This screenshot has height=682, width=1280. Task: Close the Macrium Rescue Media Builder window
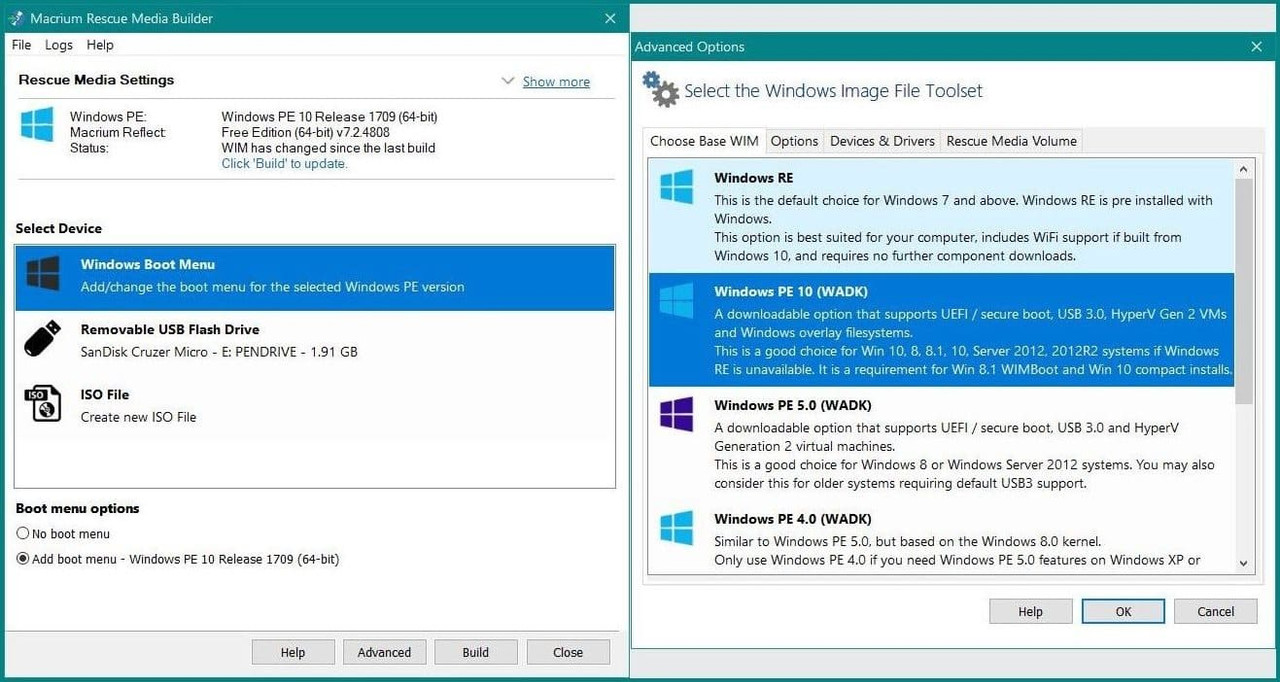pos(610,19)
